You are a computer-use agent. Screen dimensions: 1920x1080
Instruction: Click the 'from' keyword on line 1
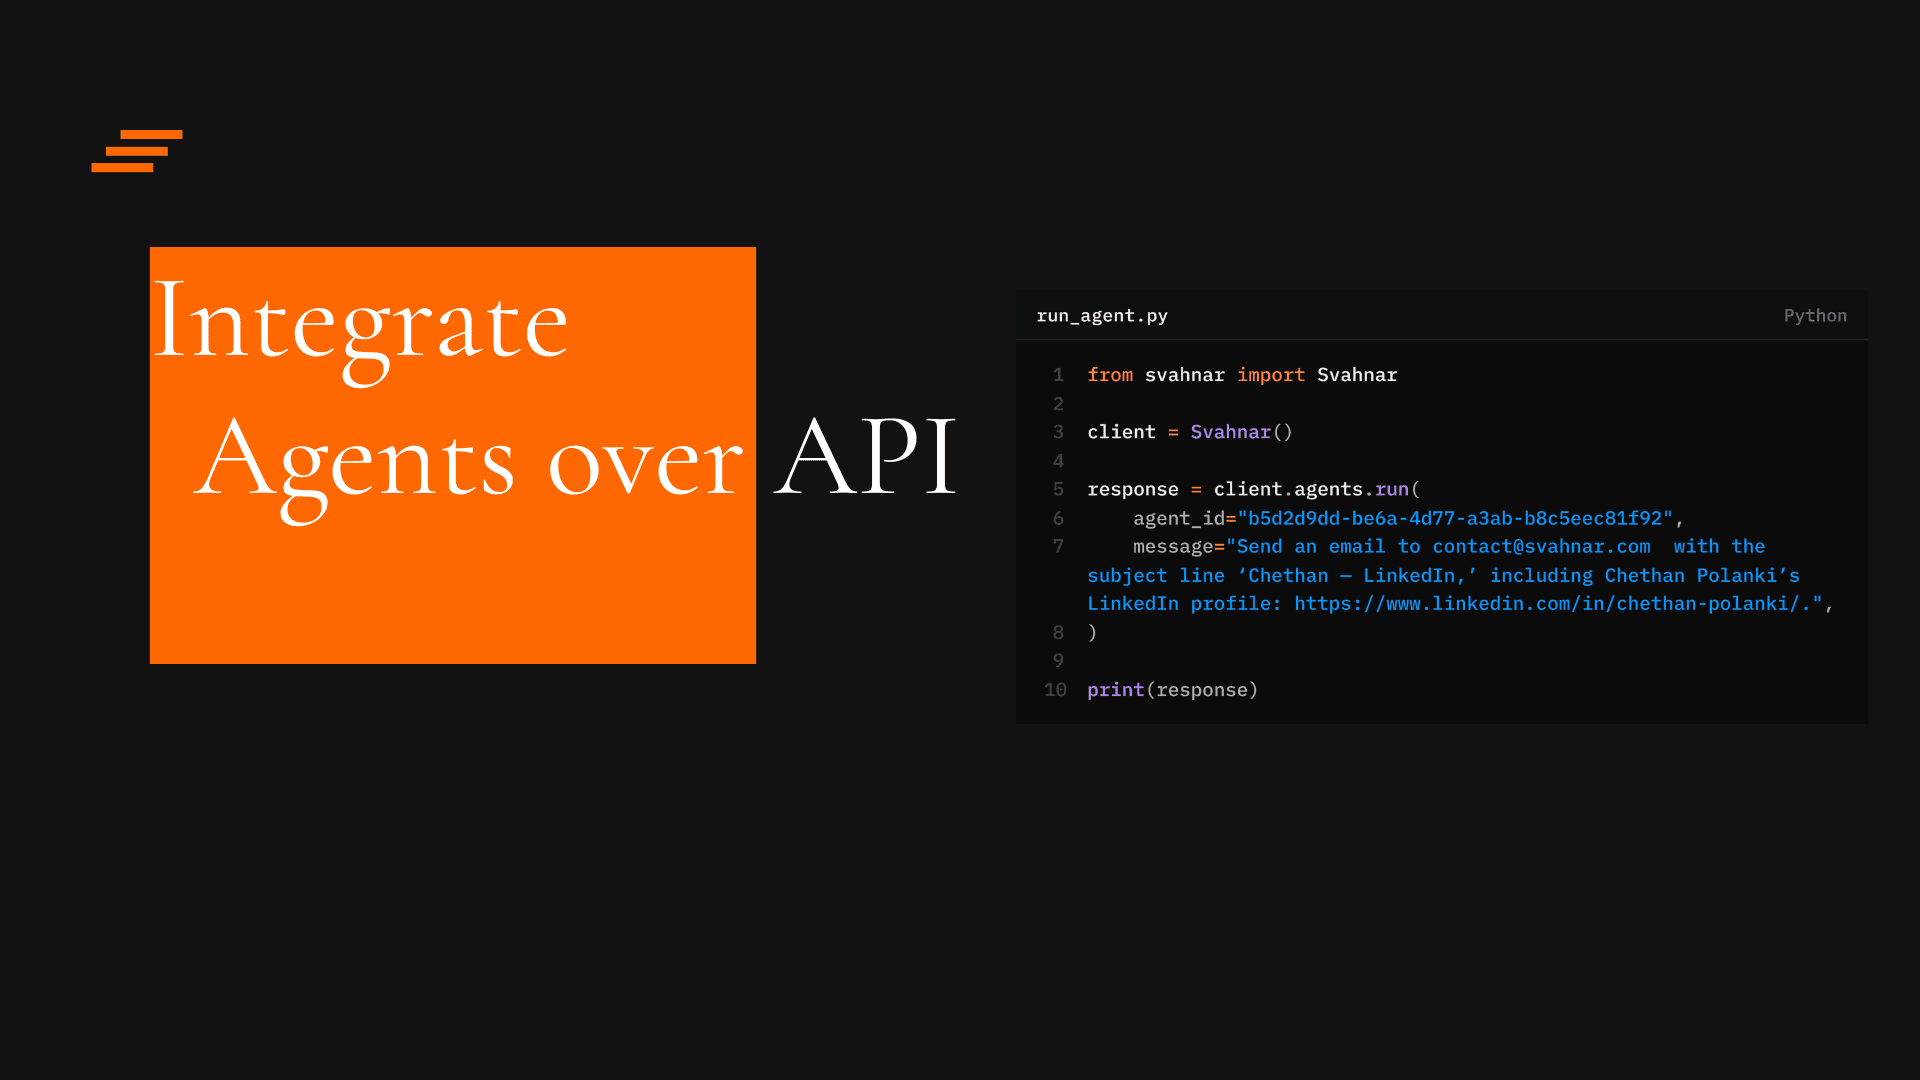1110,375
